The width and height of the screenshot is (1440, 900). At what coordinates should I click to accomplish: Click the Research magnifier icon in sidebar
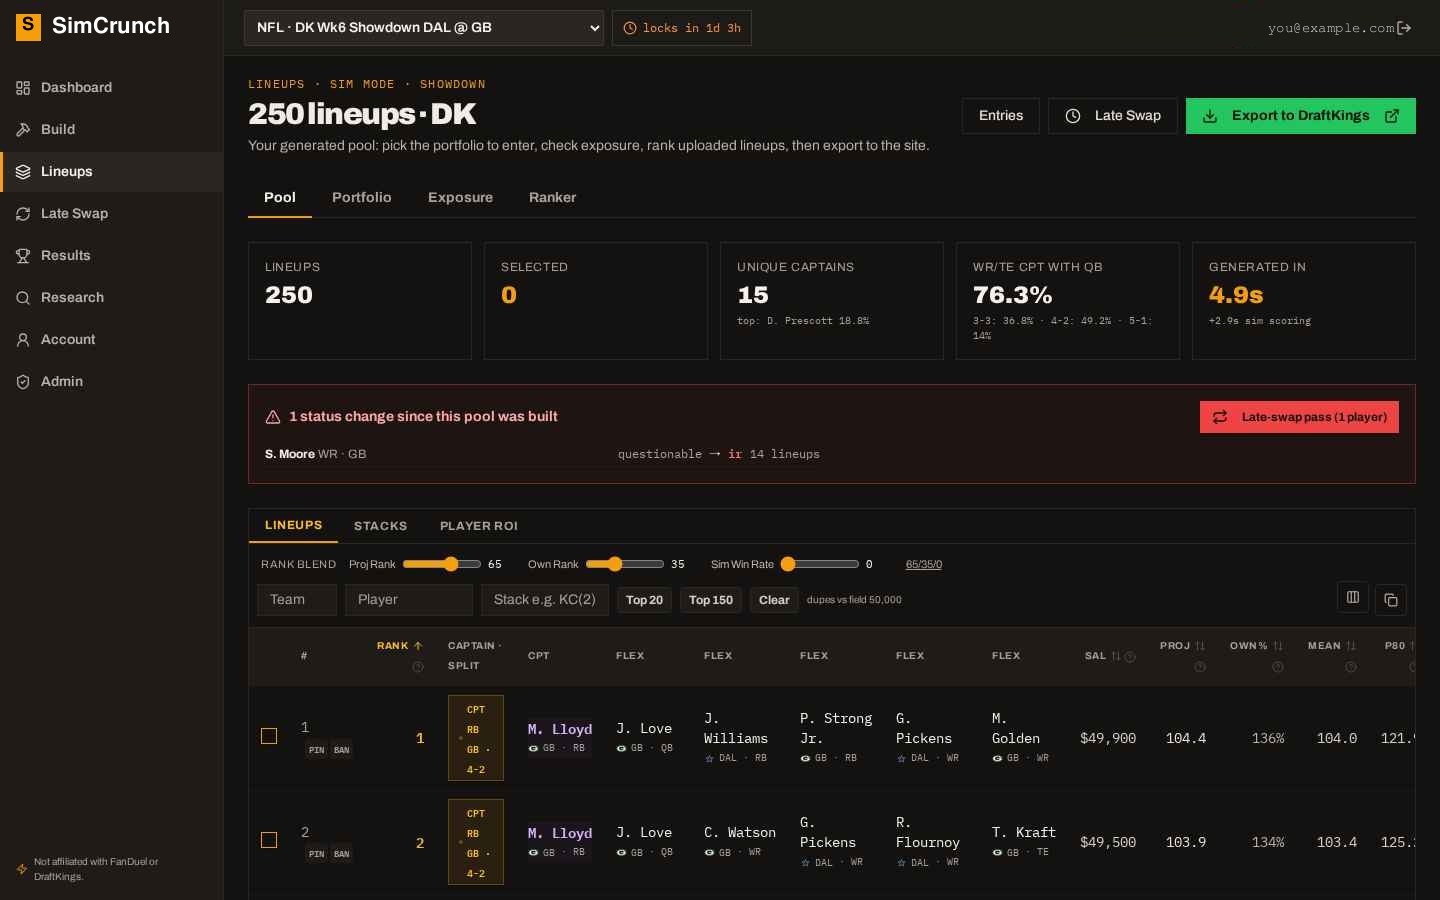(x=23, y=298)
